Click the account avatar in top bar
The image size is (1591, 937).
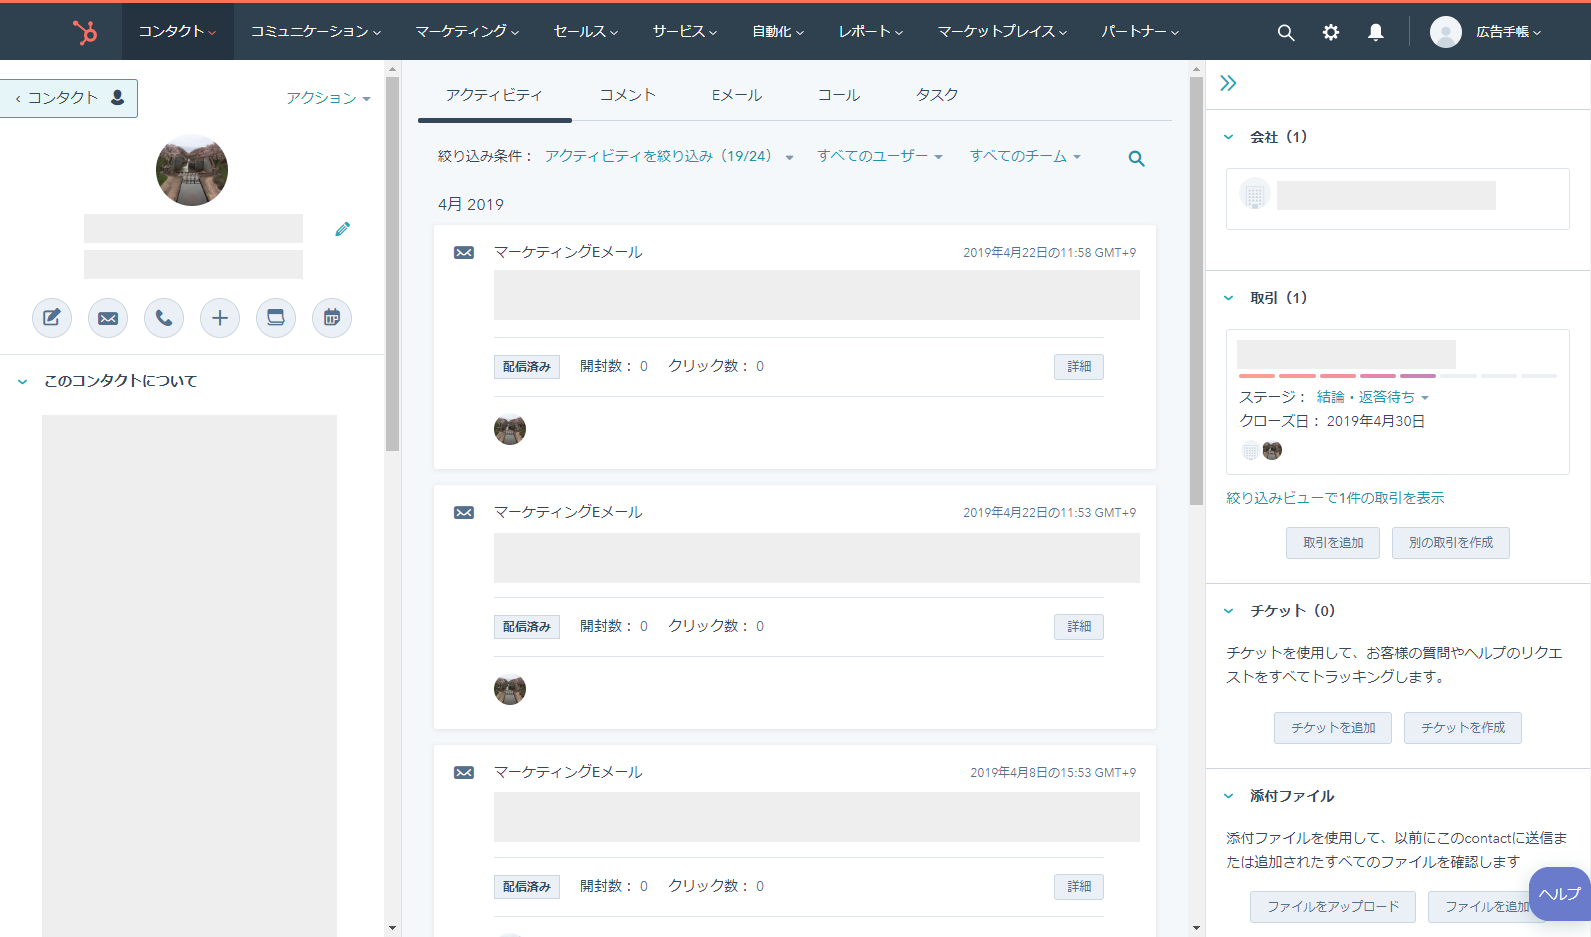pos(1446,32)
